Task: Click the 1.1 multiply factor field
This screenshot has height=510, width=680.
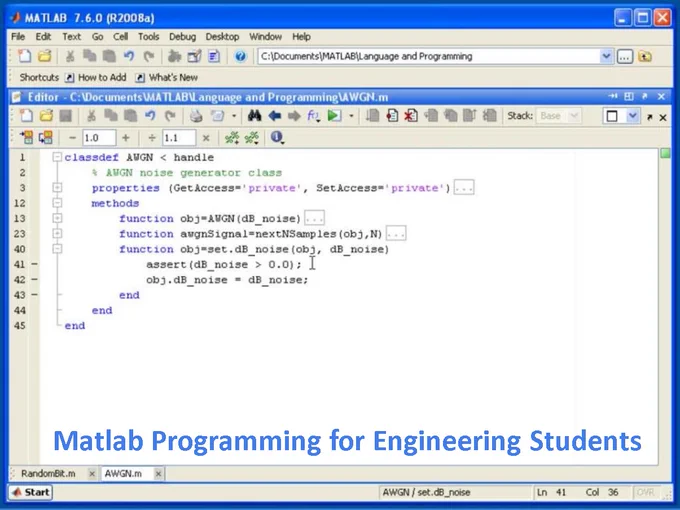Action: tap(179, 138)
